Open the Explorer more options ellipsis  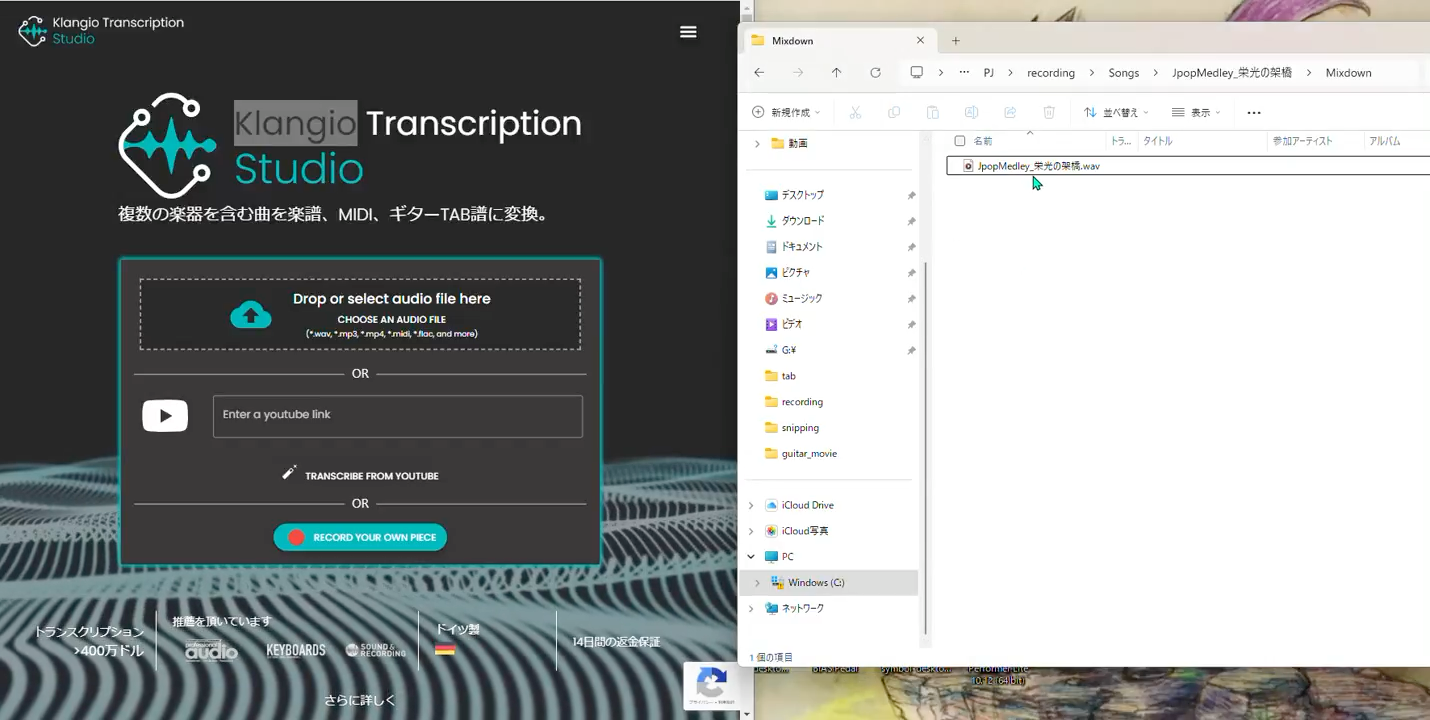point(1254,113)
